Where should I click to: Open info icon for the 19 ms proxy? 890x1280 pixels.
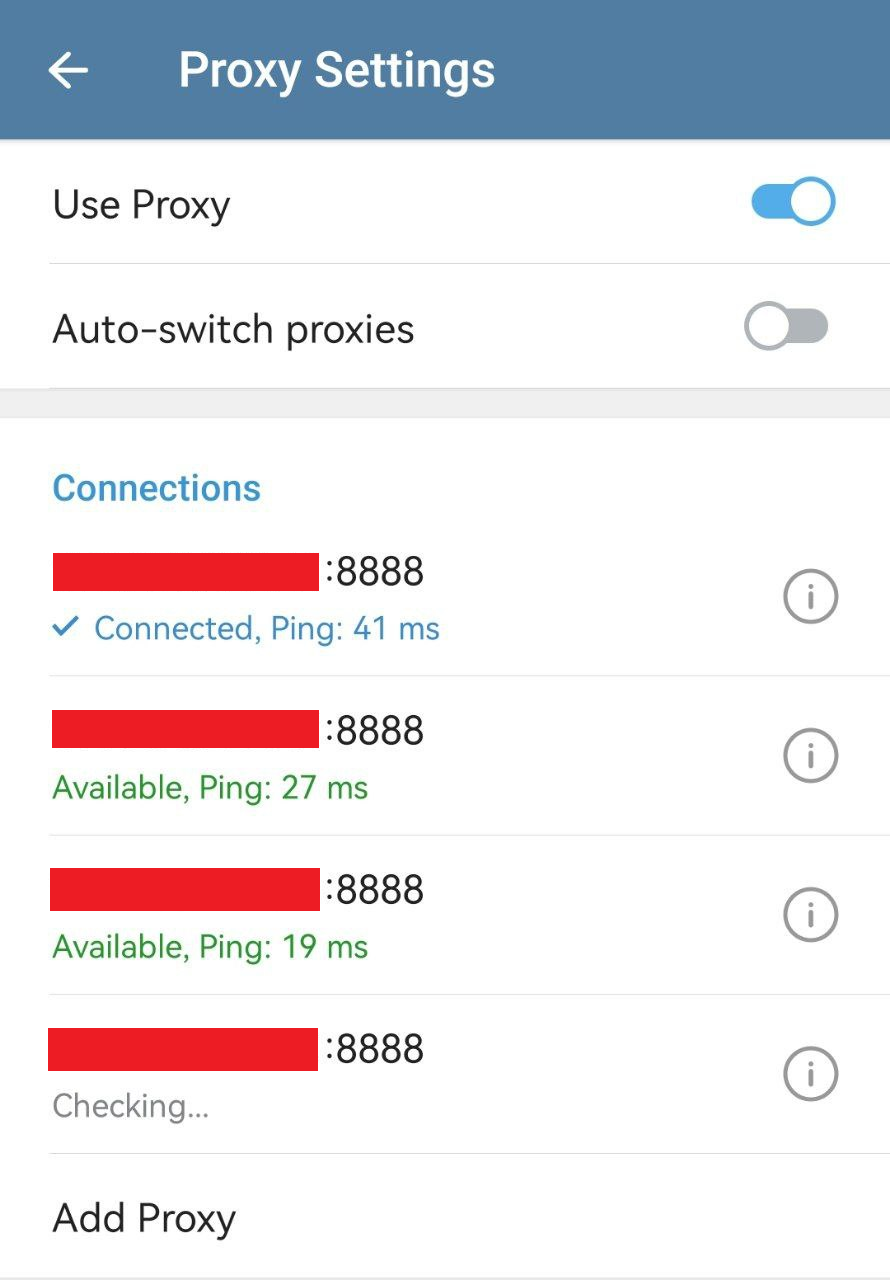(x=809, y=914)
